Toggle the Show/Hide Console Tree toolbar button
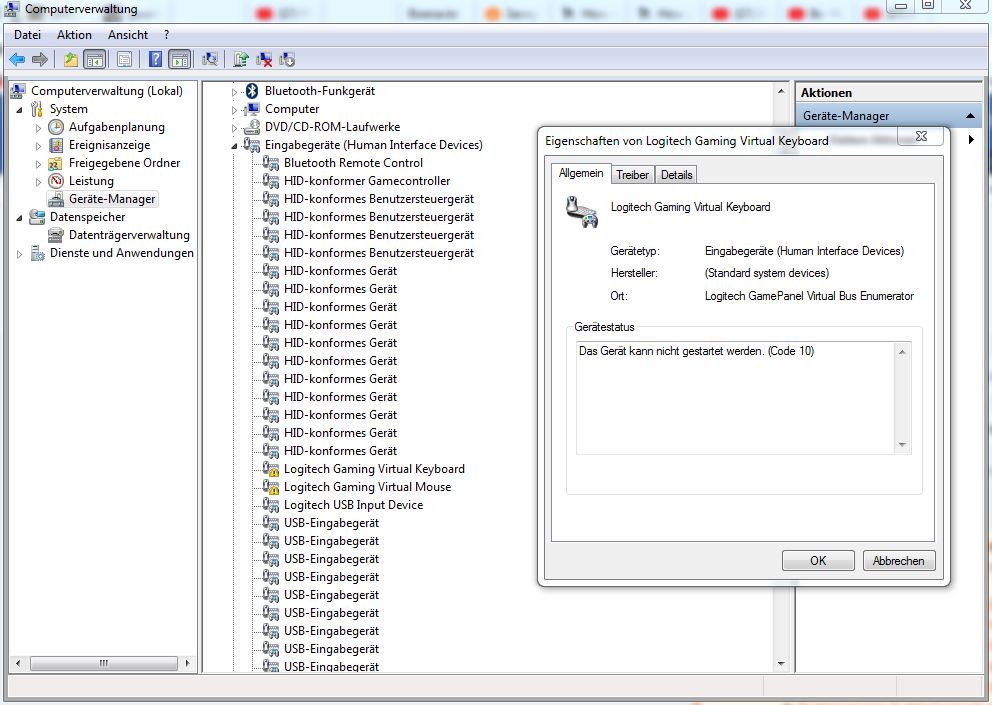This screenshot has width=992, height=705. [x=95, y=59]
